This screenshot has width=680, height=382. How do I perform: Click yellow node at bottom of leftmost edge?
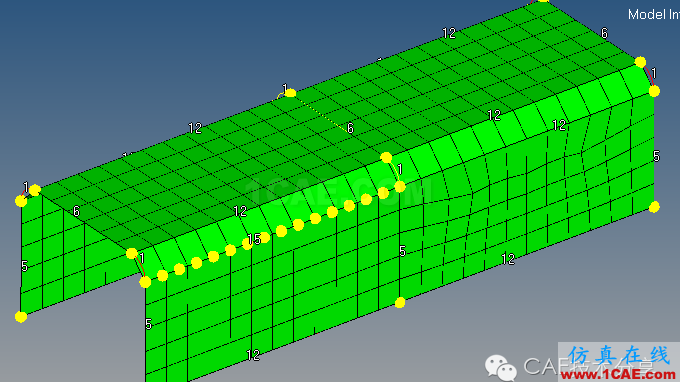point(21,317)
